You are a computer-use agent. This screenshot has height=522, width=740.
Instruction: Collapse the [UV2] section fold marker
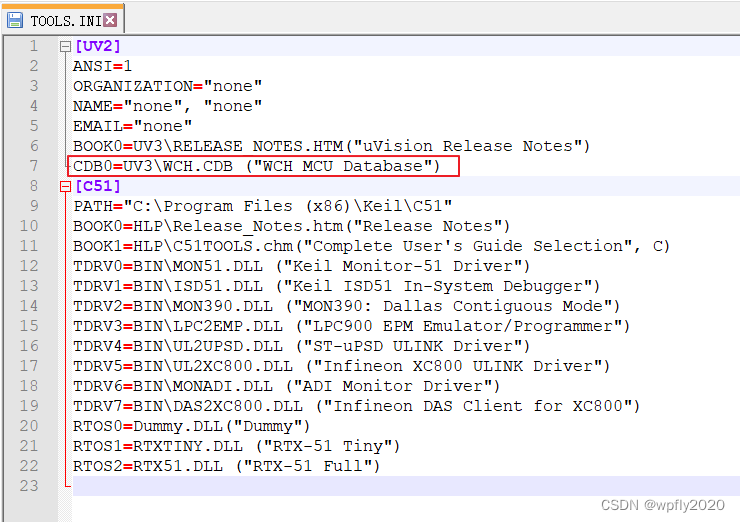tap(66, 46)
